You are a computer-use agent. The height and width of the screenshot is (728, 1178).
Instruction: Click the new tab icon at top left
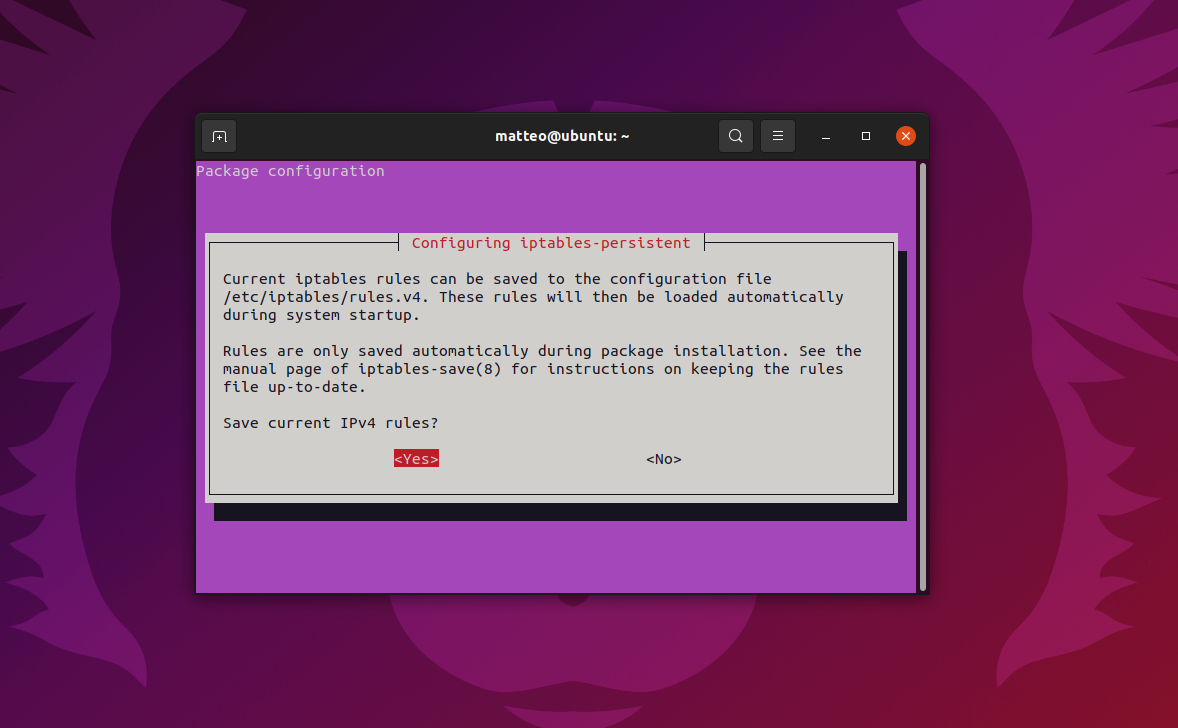point(218,135)
